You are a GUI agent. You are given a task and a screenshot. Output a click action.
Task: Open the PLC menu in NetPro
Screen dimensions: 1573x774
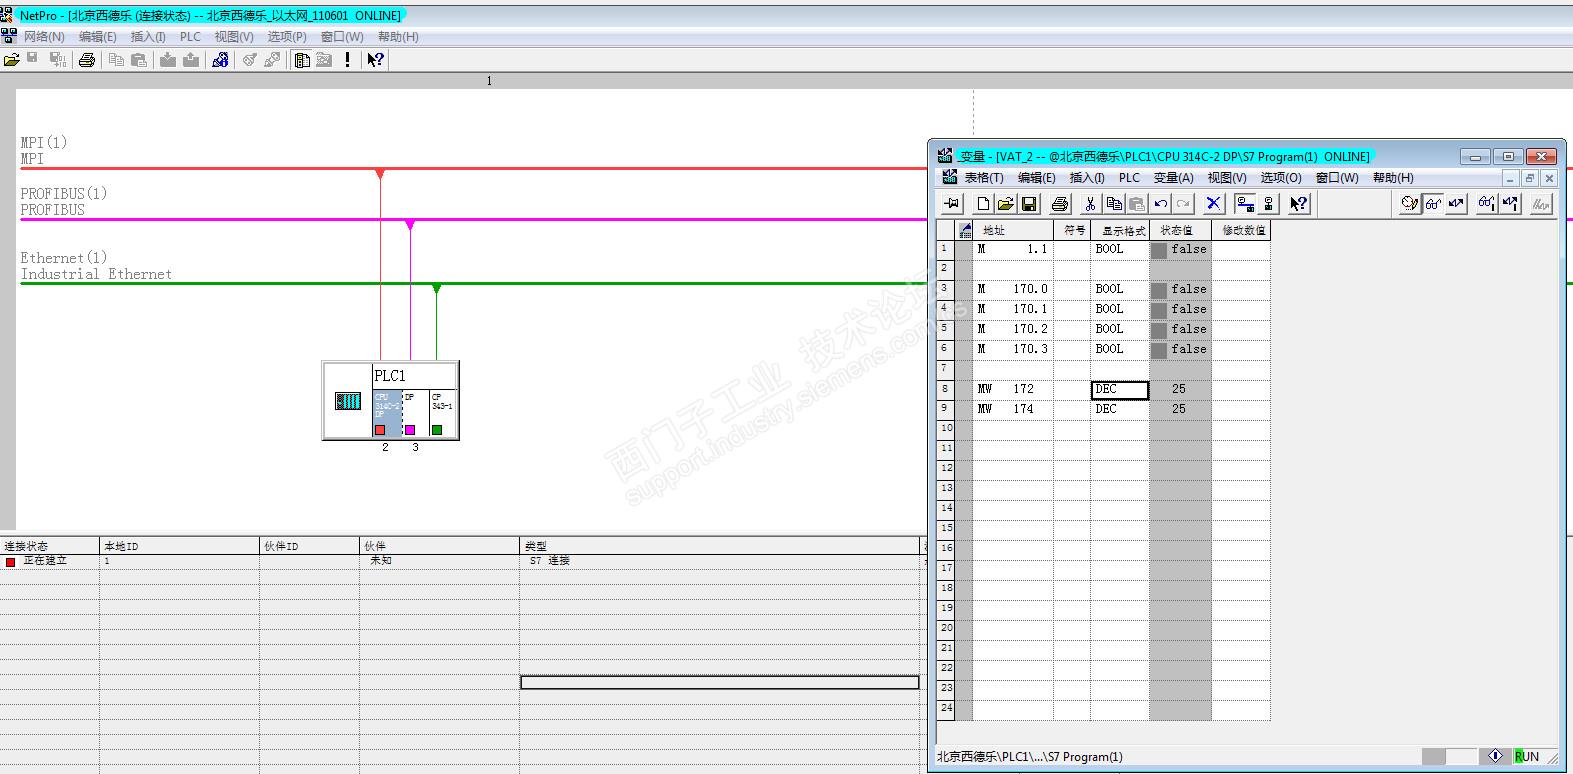pos(190,37)
